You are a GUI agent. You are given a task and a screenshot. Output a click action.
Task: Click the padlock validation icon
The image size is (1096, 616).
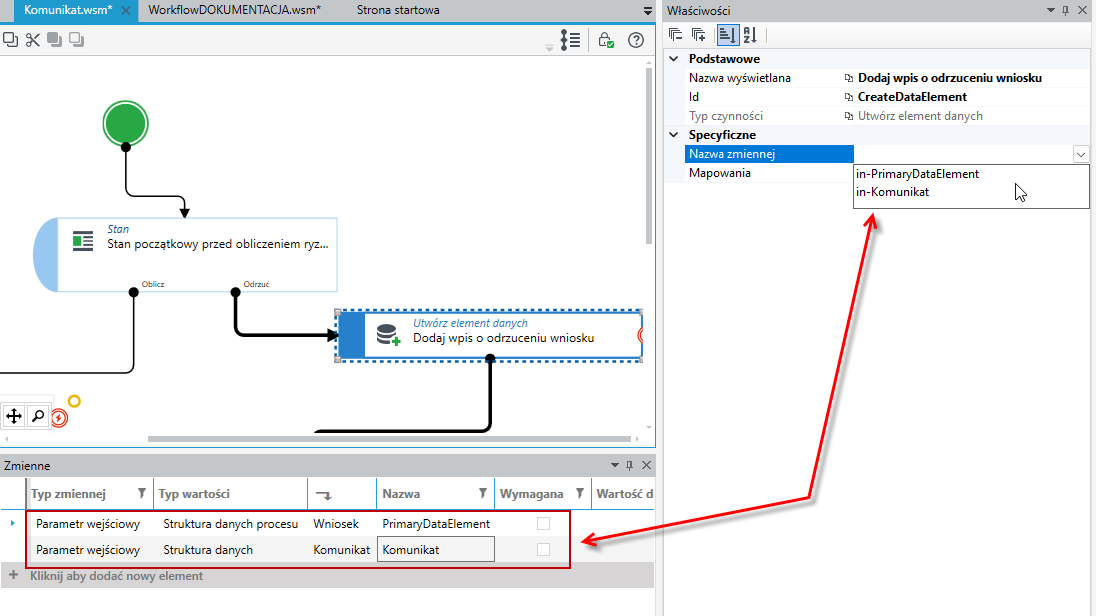click(605, 40)
